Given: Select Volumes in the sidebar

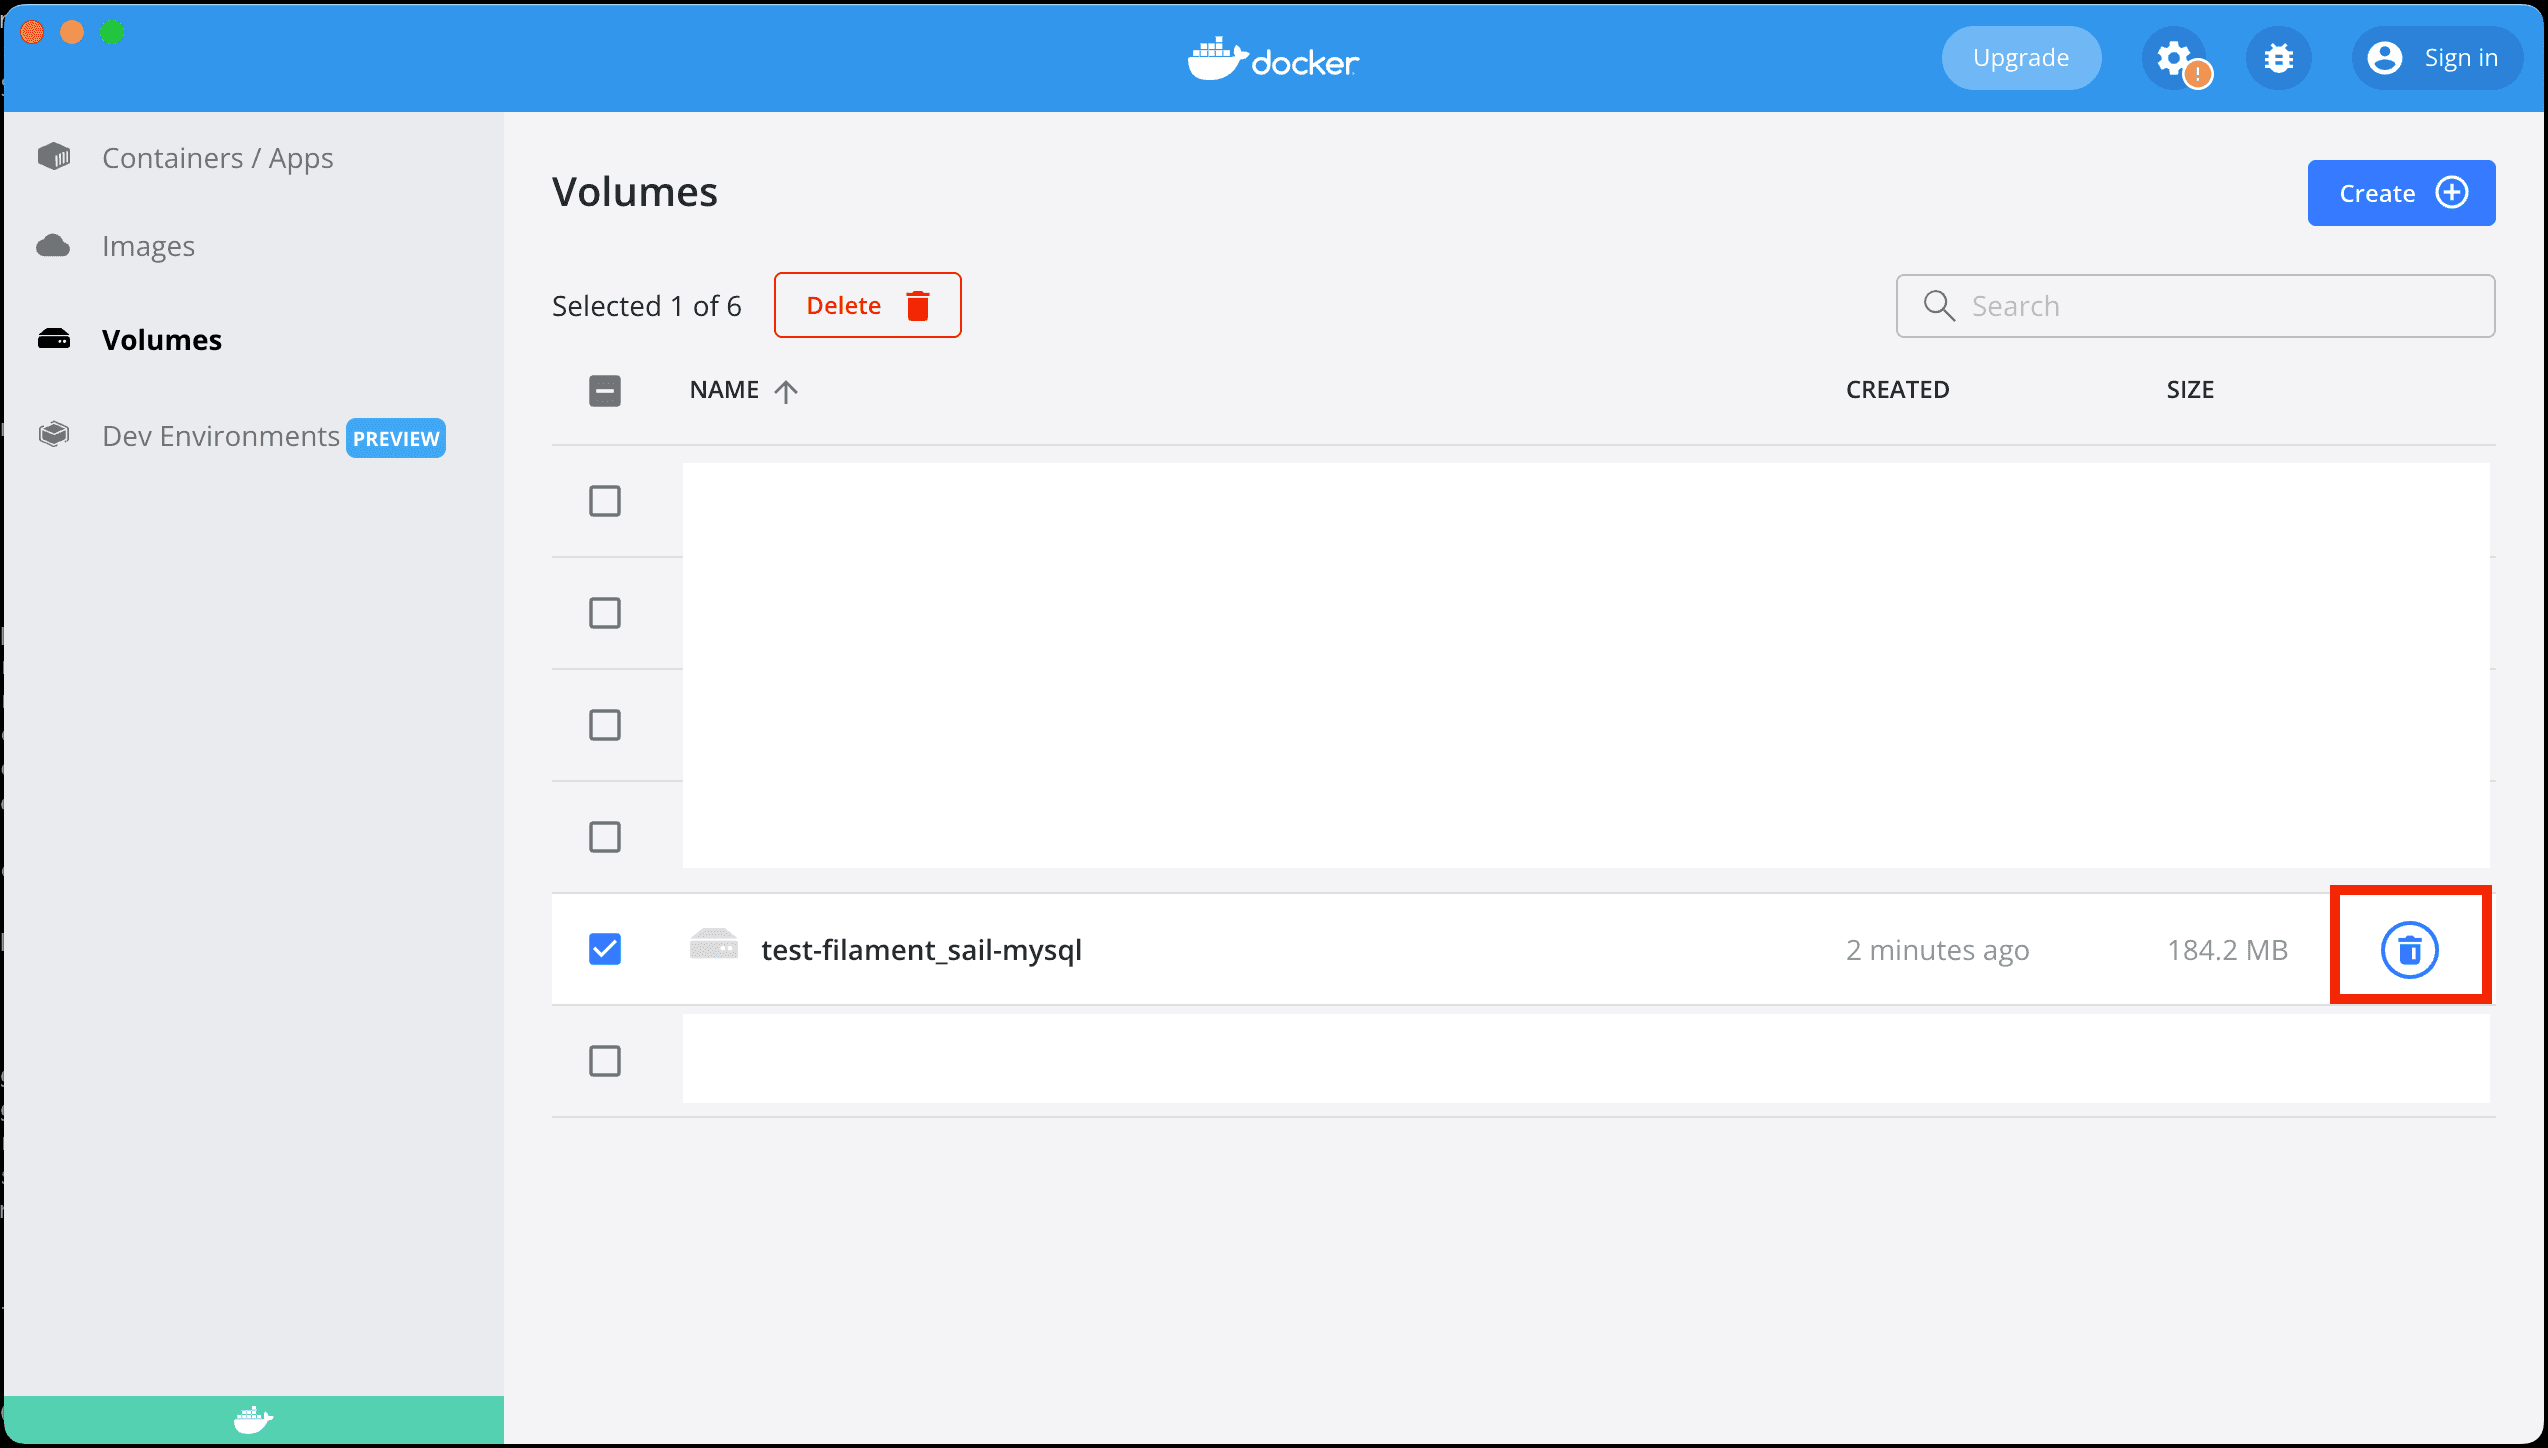Looking at the screenshot, I should pos(161,340).
